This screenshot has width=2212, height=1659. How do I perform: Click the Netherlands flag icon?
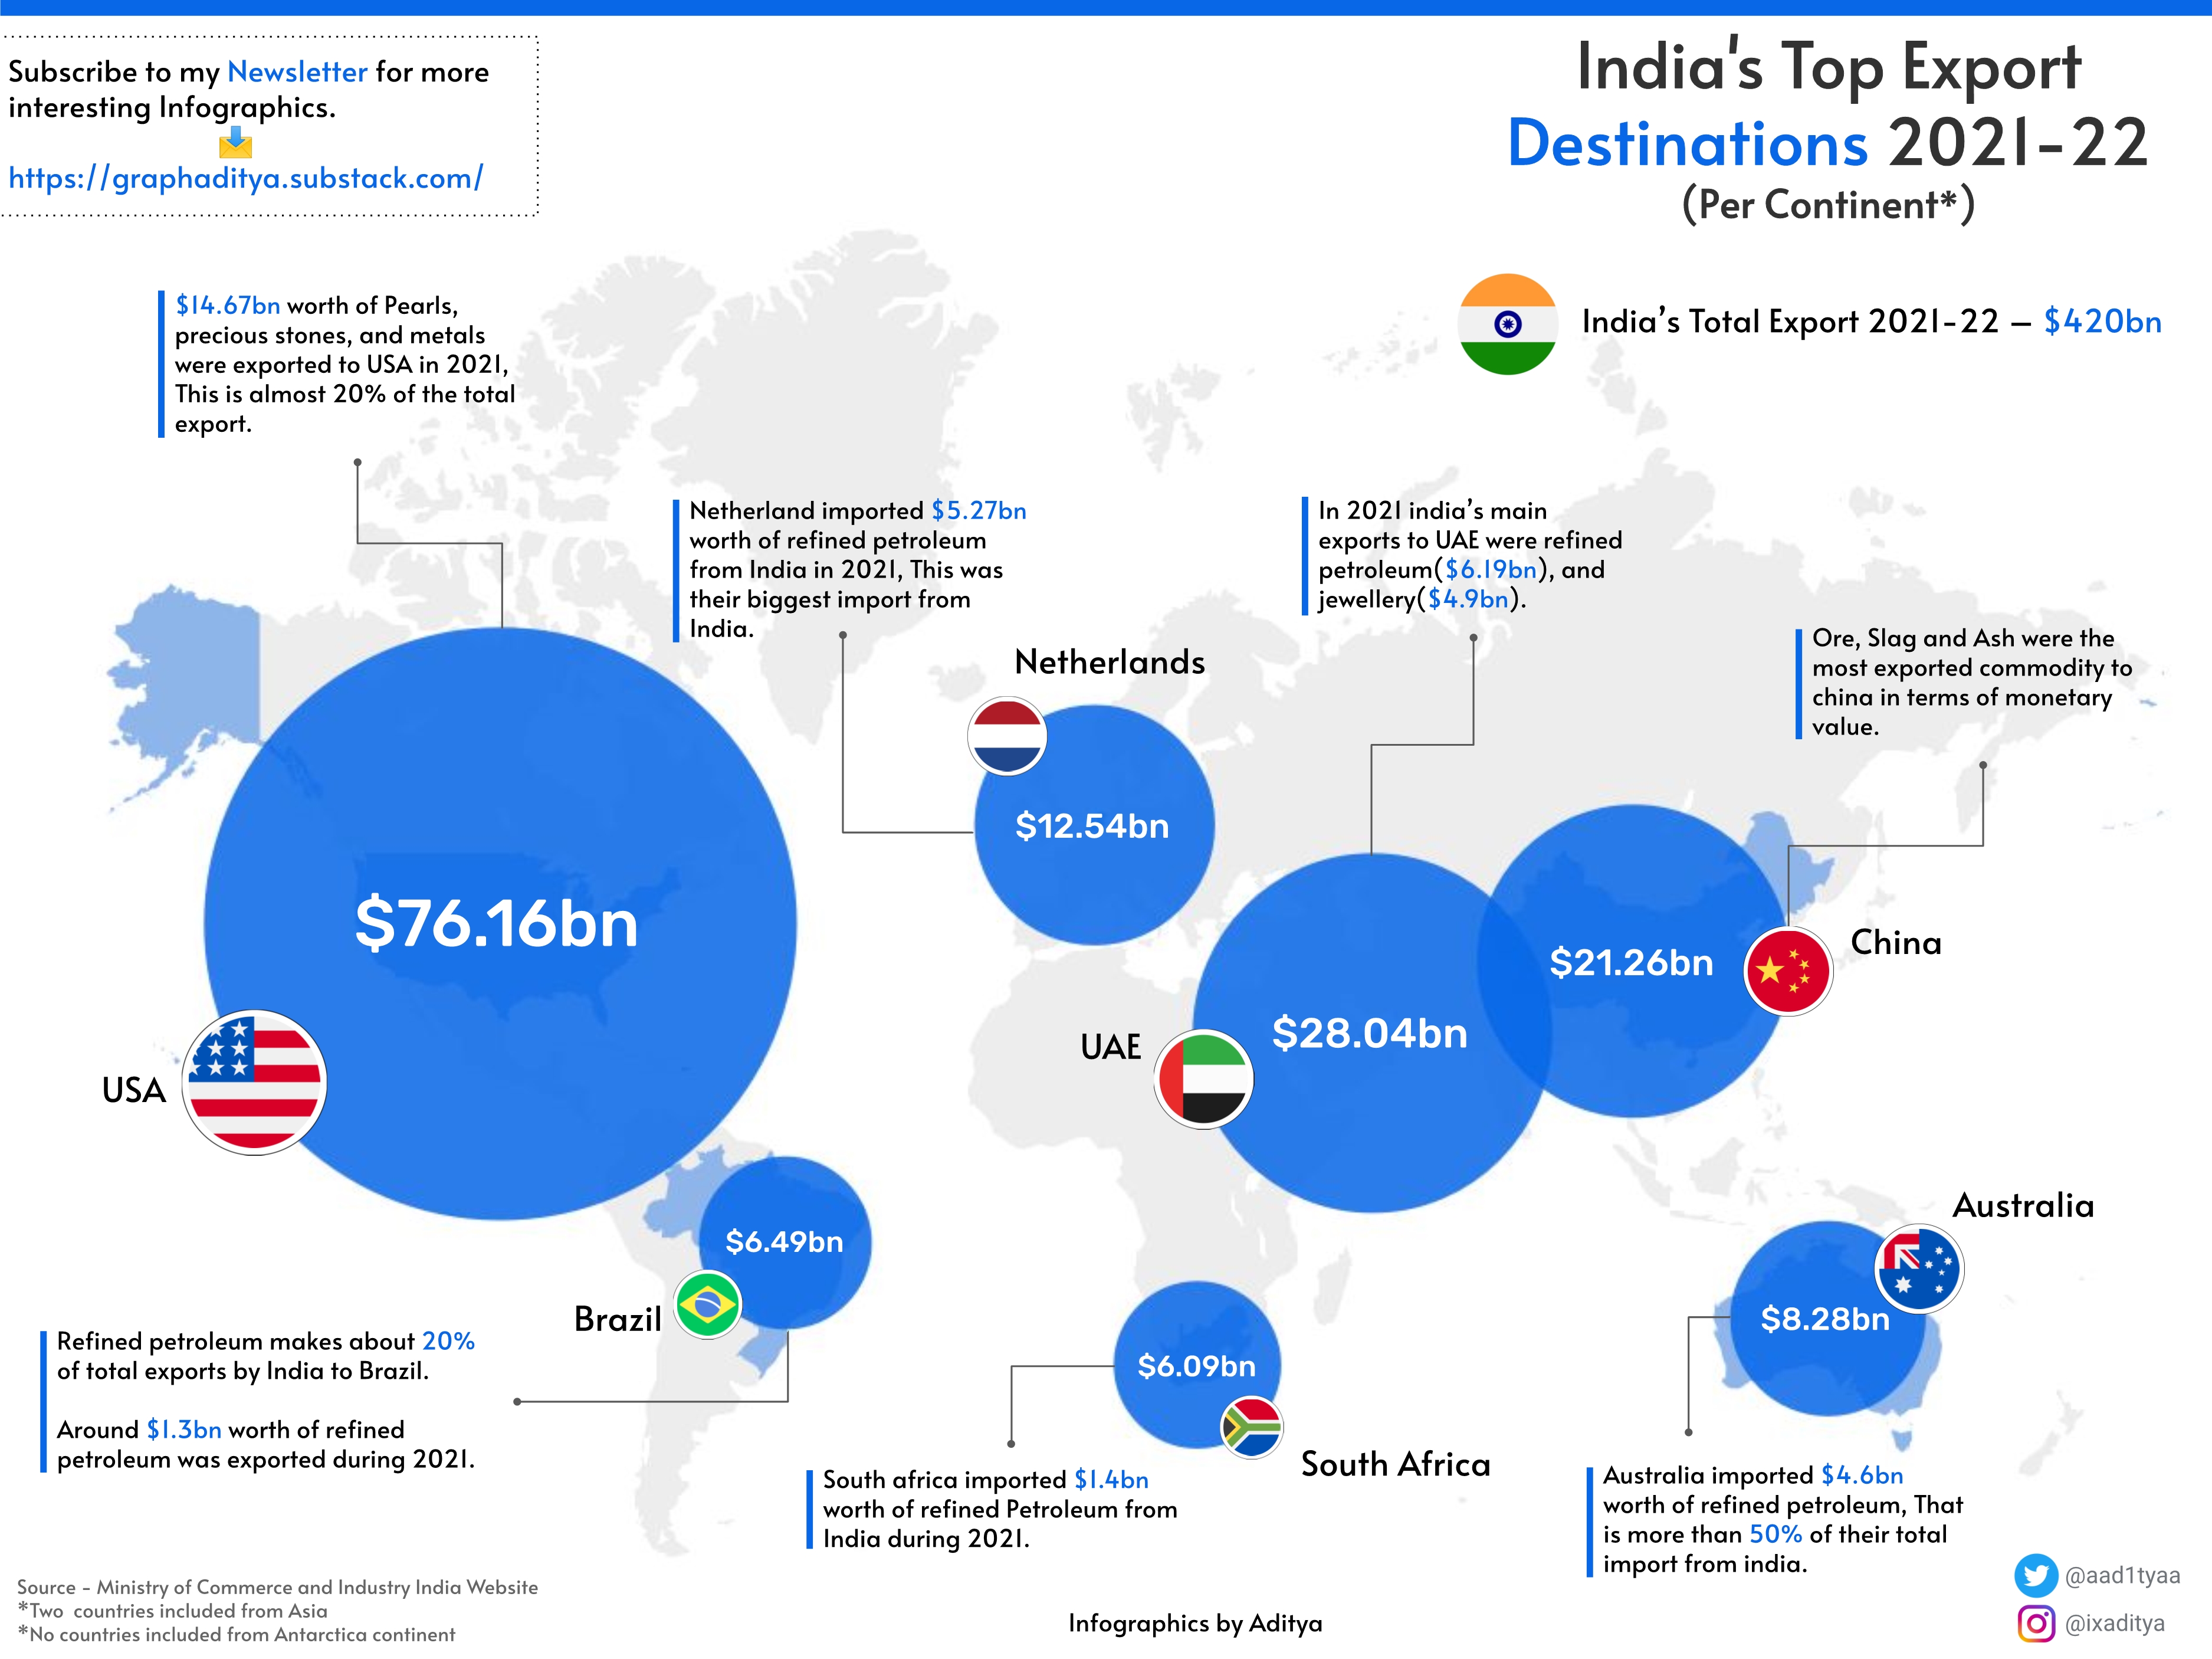[x=1007, y=736]
